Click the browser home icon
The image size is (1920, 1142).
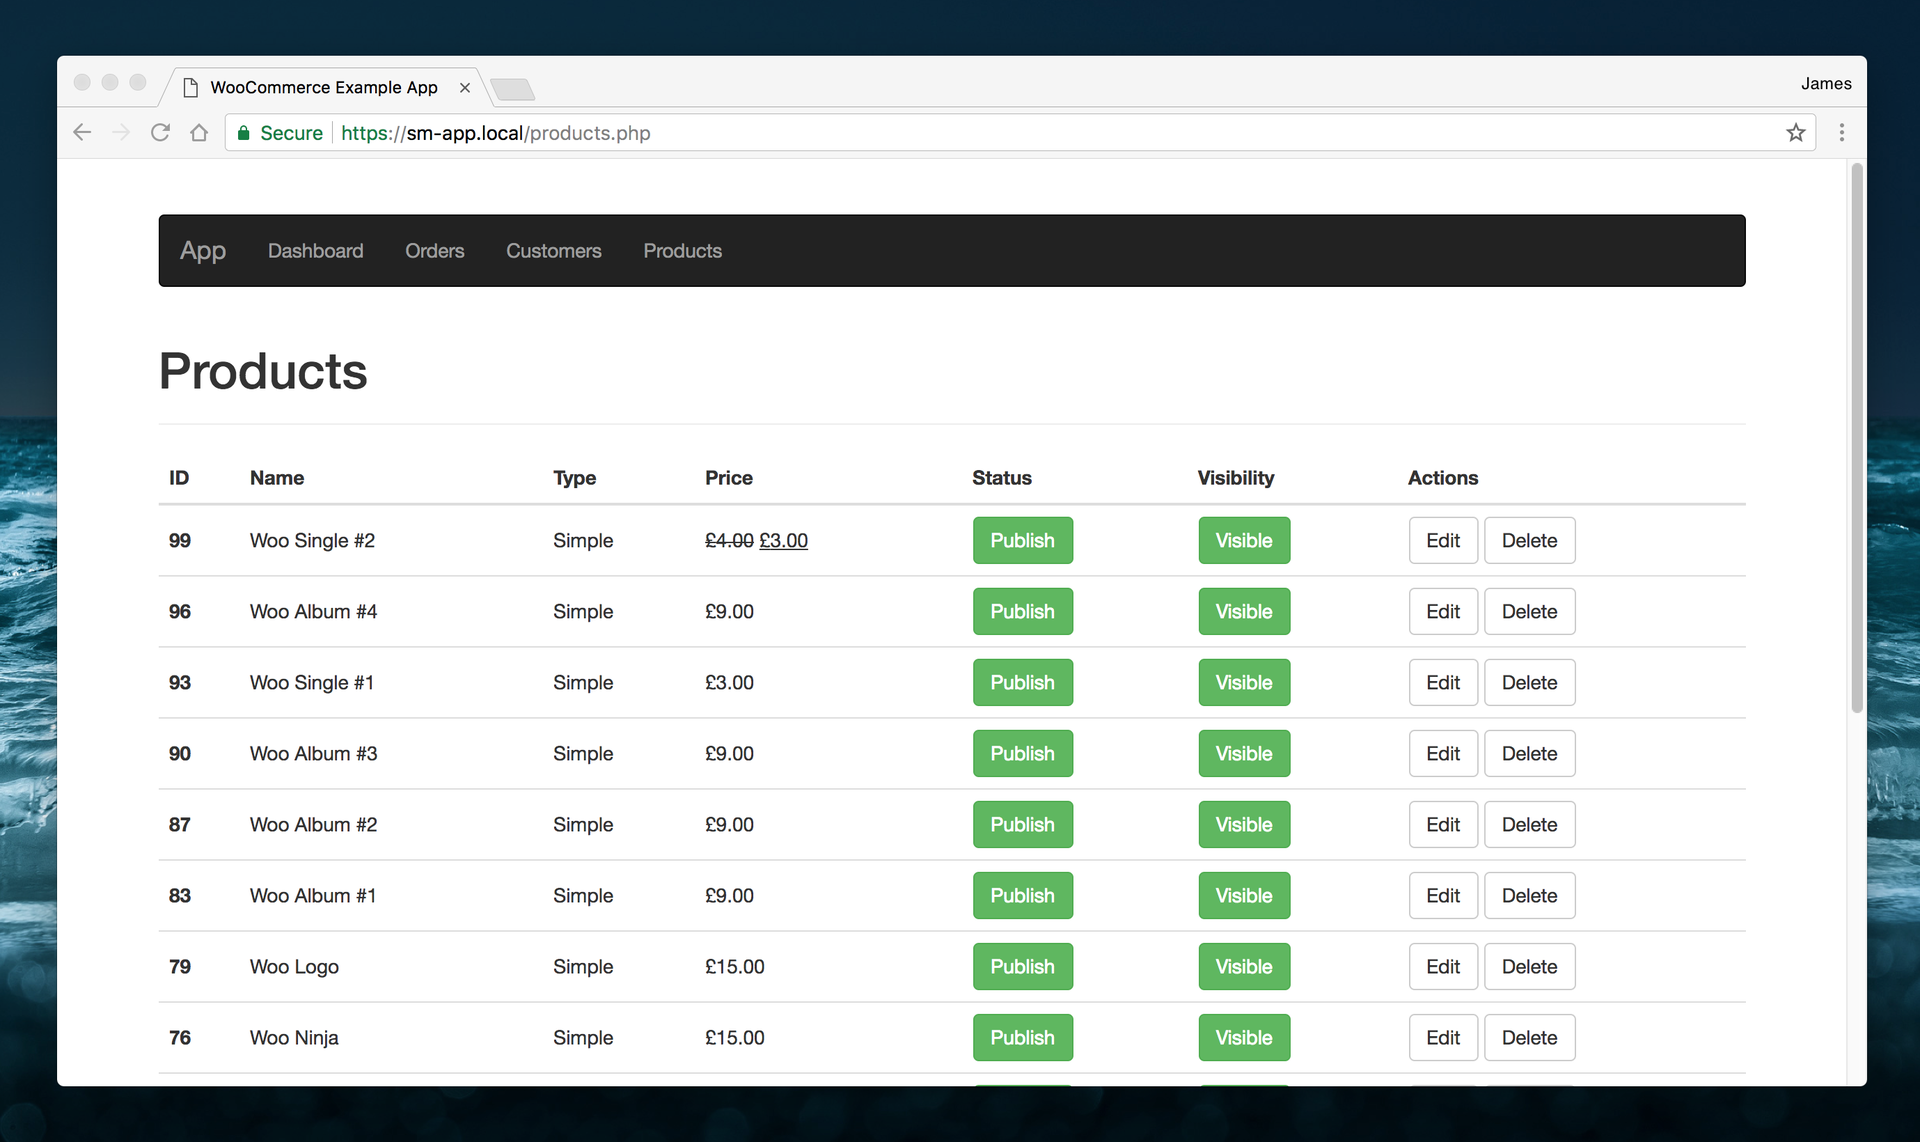point(199,132)
